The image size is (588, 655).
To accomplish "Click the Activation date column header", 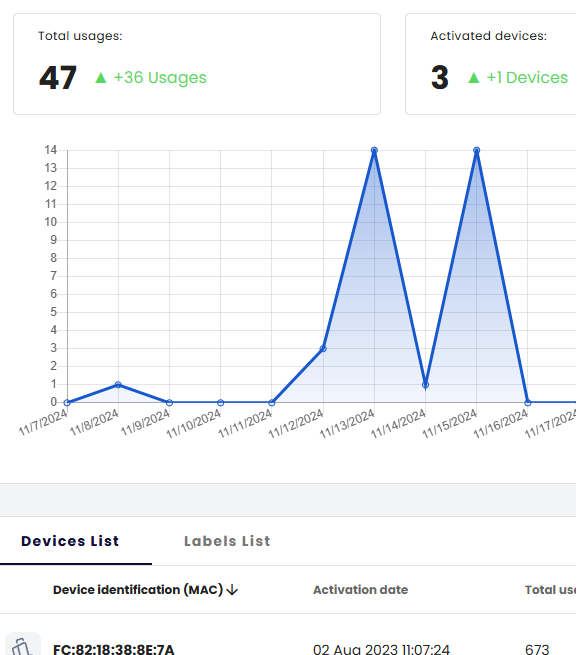I will pyautogui.click(x=360, y=590).
